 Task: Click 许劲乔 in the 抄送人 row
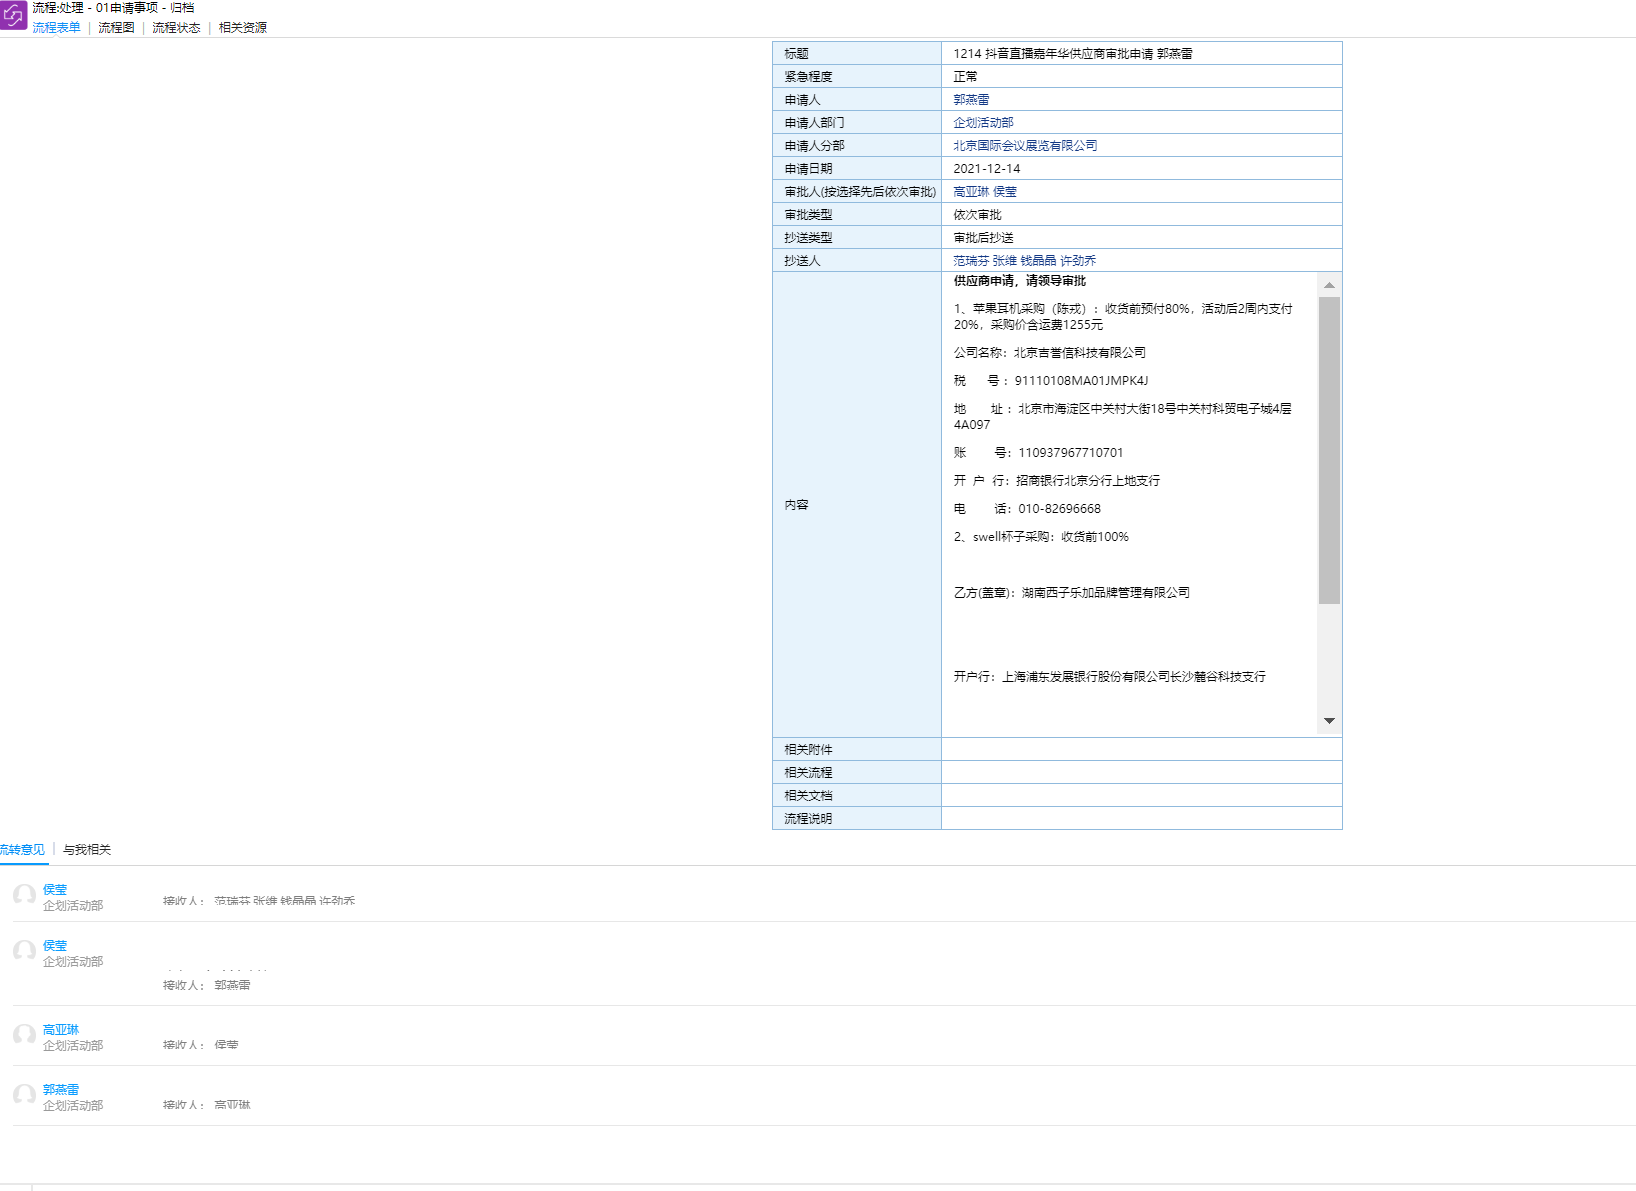click(1078, 261)
